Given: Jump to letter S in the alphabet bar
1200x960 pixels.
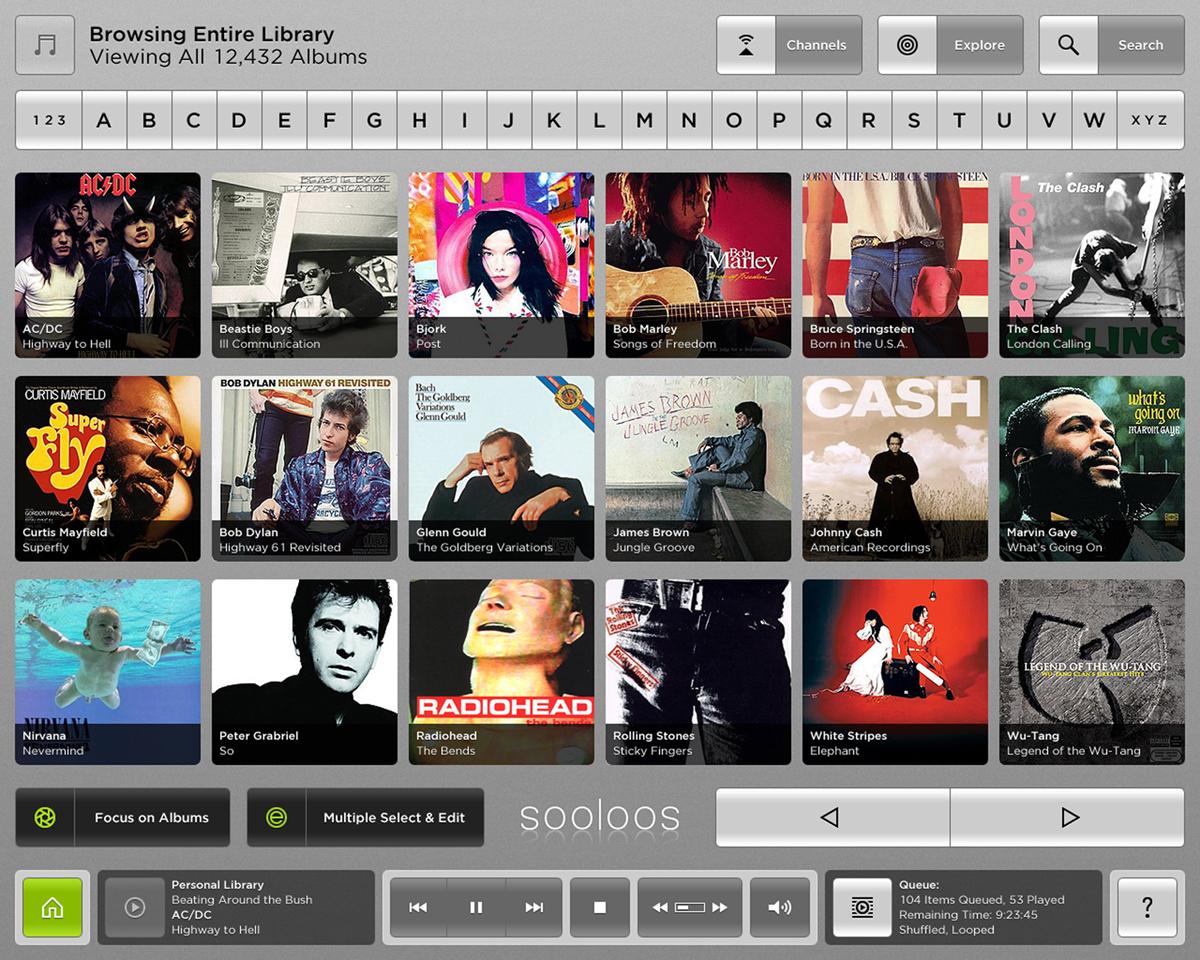Looking at the screenshot, I should (x=914, y=120).
